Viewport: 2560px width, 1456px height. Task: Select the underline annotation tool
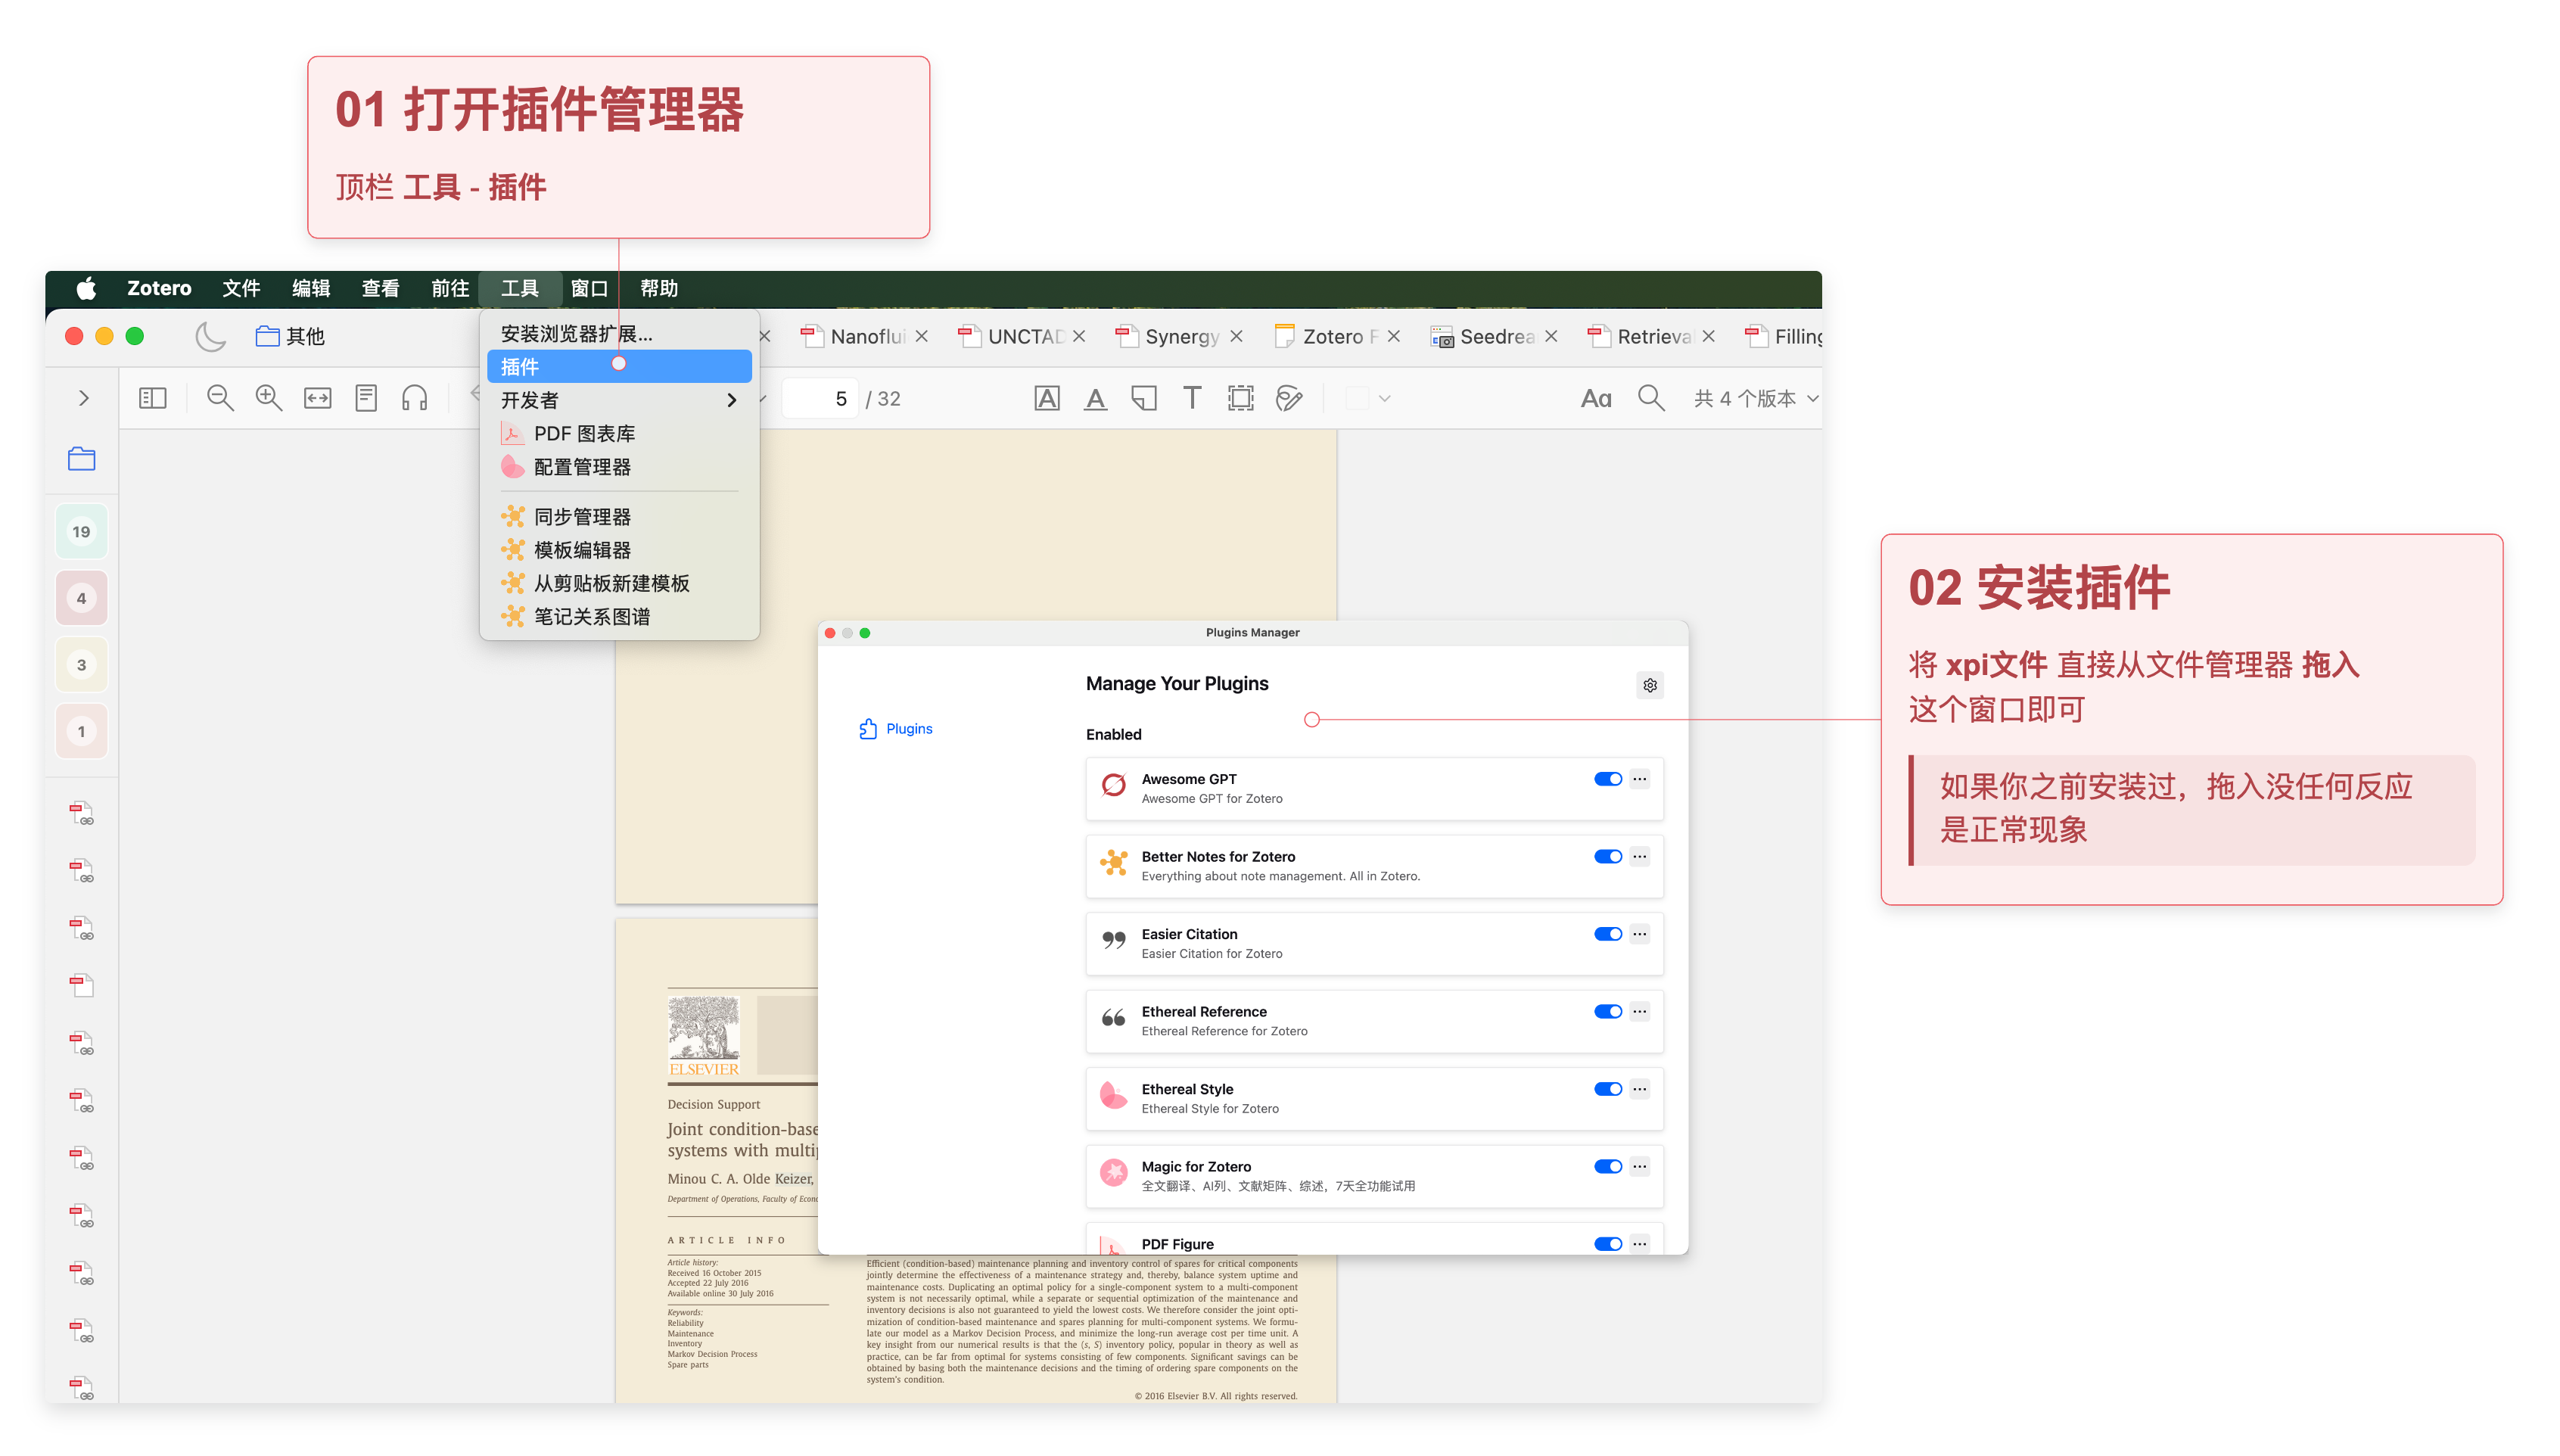pos(1096,399)
